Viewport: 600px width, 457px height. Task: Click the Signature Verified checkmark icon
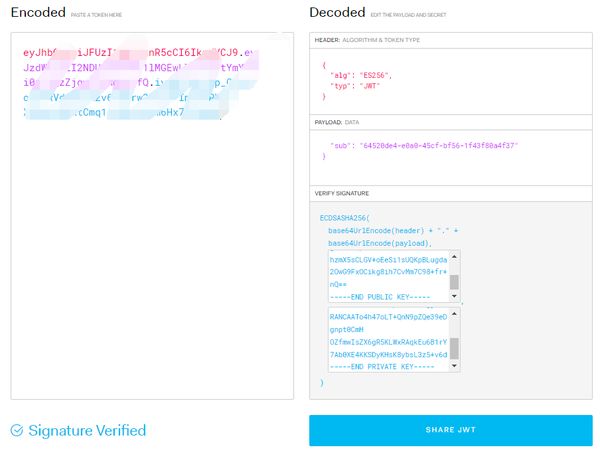(x=17, y=430)
